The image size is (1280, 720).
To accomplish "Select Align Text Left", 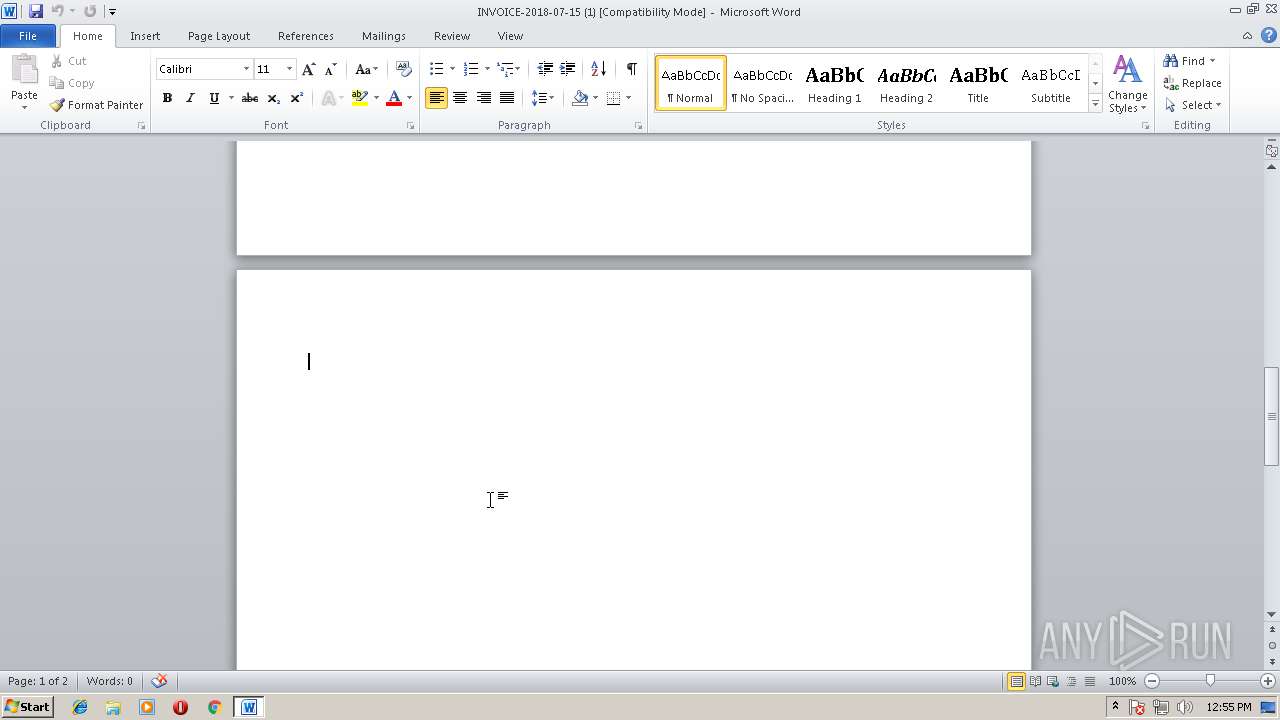I will tap(436, 98).
